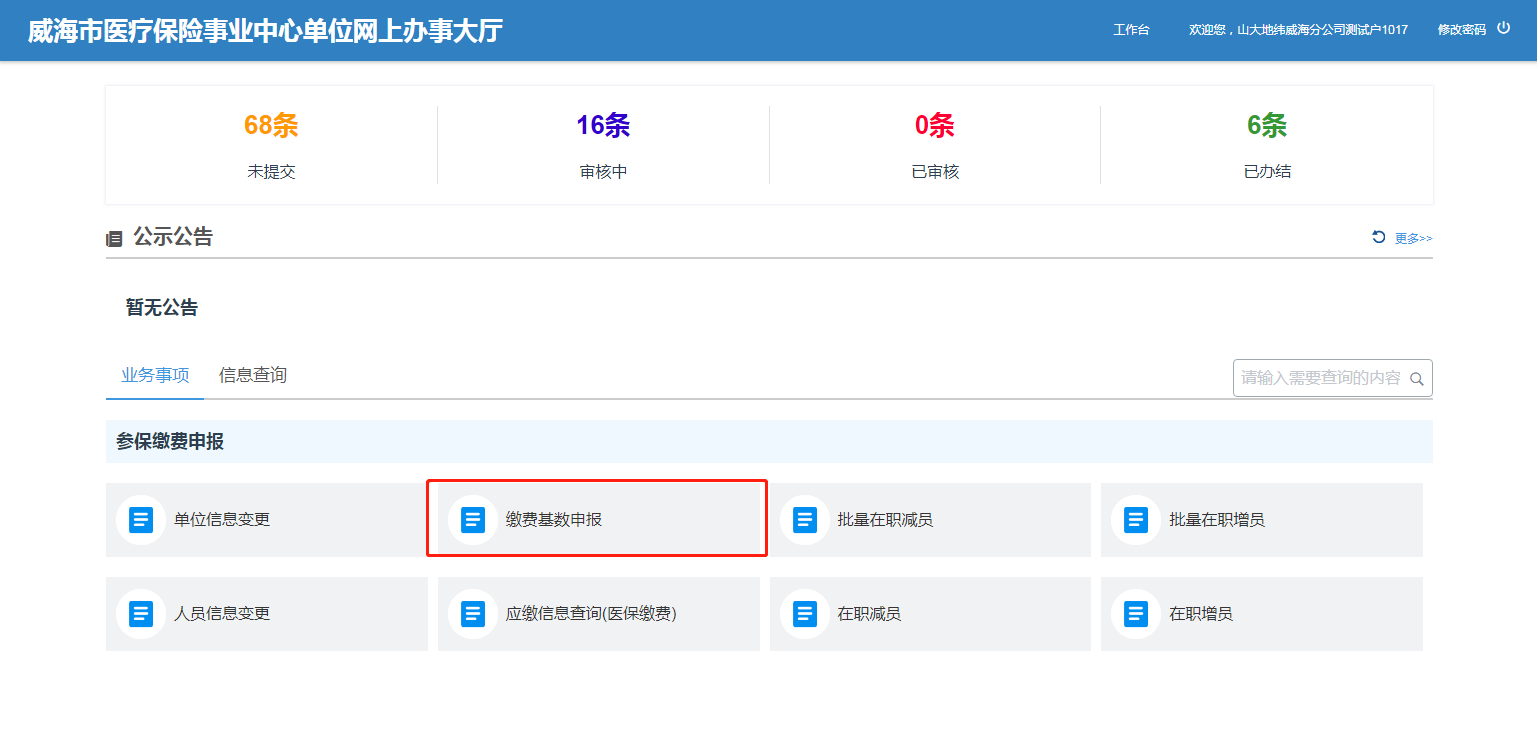Click the 批量在职减员 document icon
Image resolution: width=1537 pixels, height=740 pixels.
805,520
